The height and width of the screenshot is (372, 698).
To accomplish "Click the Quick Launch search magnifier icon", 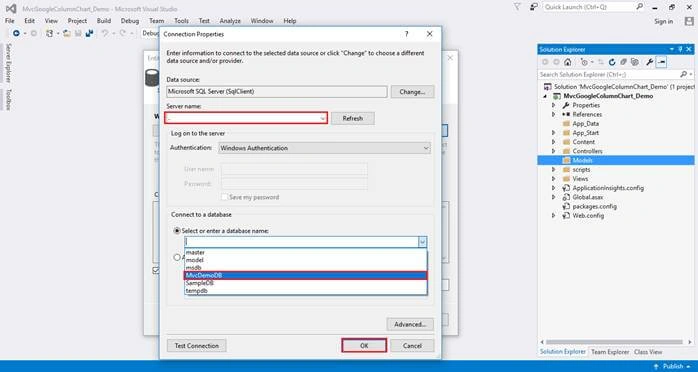I will (639, 7).
